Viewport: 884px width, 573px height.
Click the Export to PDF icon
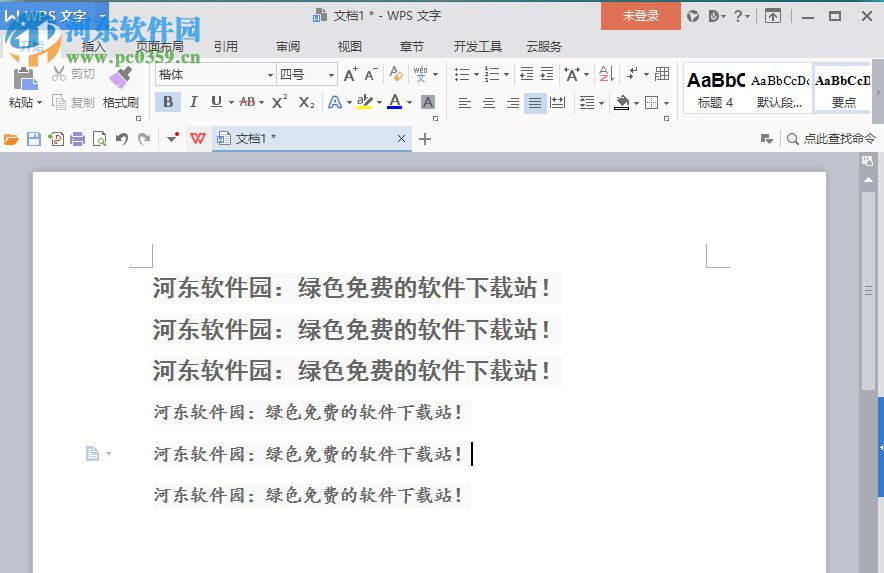point(56,139)
